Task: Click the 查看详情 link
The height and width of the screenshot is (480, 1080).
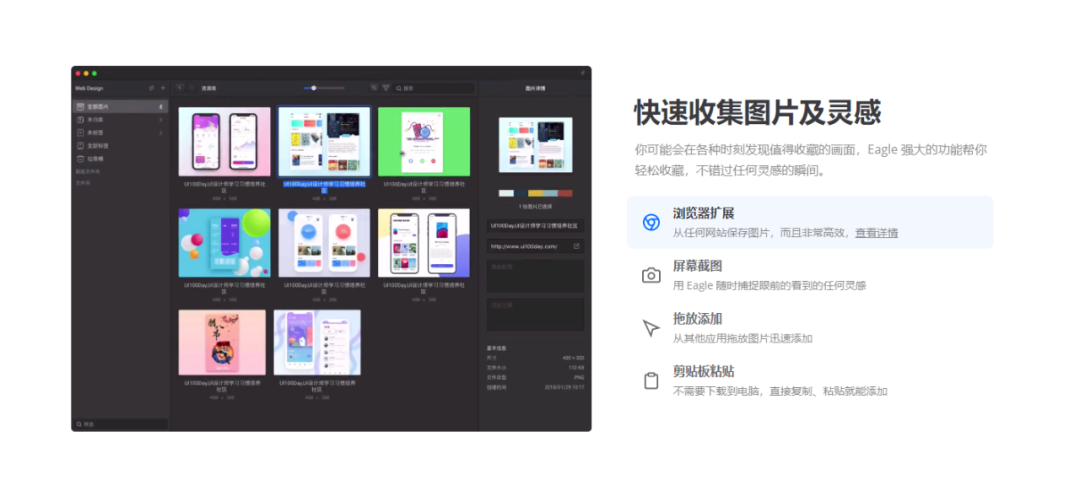Action: click(876, 233)
